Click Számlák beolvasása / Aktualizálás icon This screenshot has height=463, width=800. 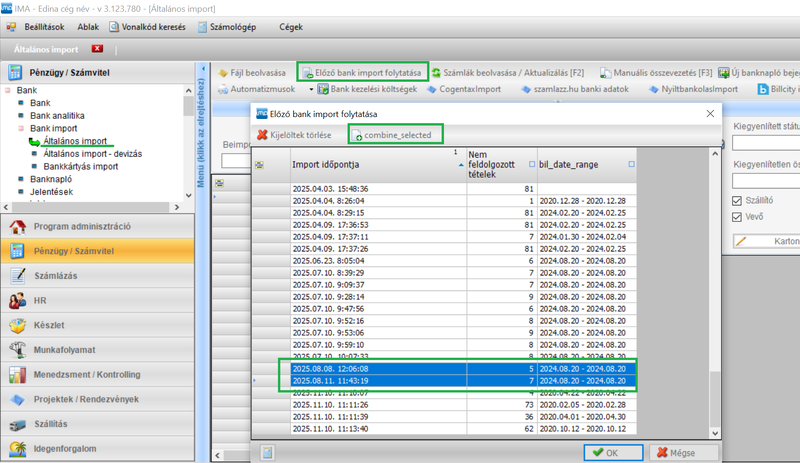(436, 73)
